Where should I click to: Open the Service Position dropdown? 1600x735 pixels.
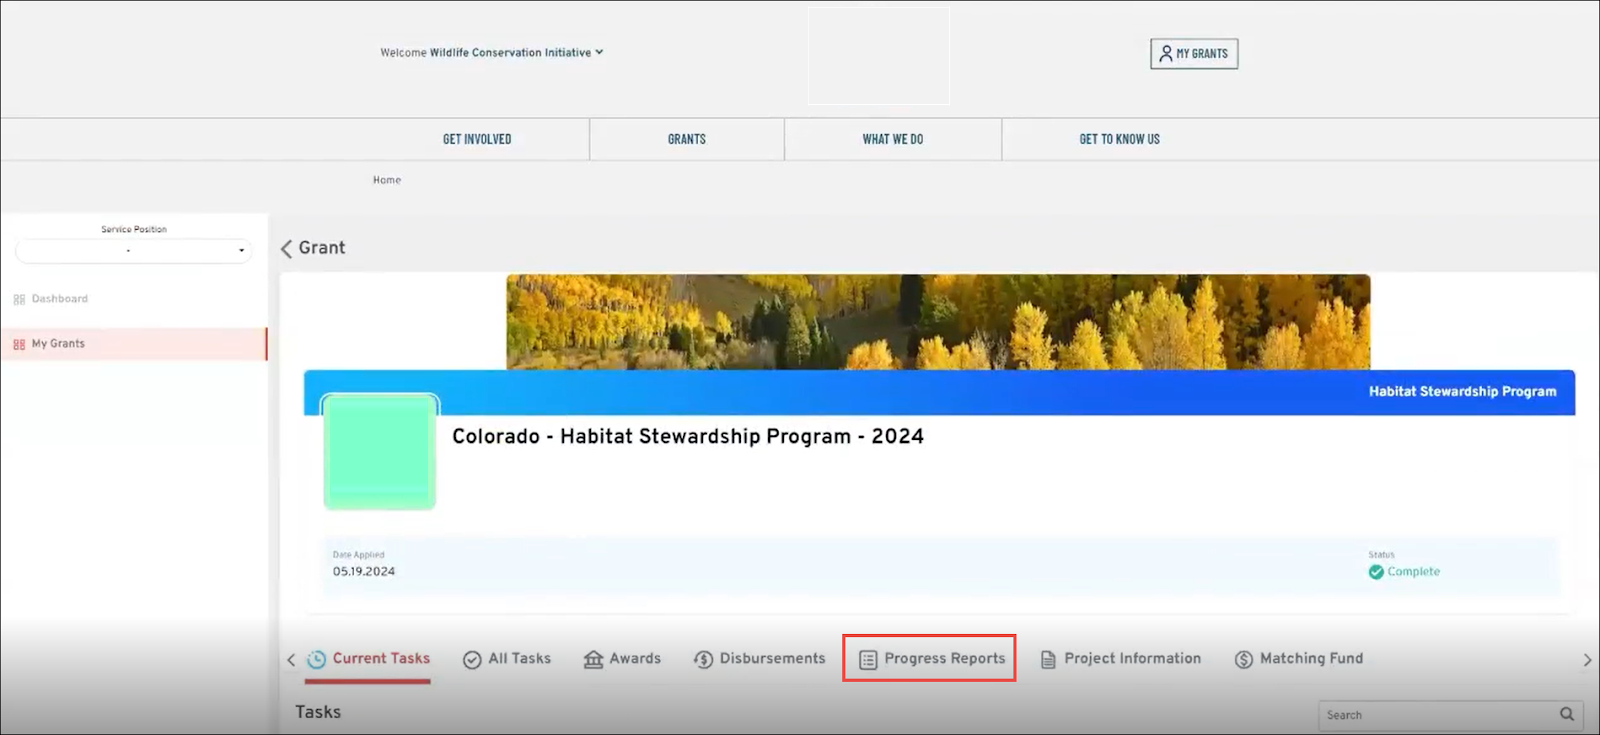coord(133,251)
